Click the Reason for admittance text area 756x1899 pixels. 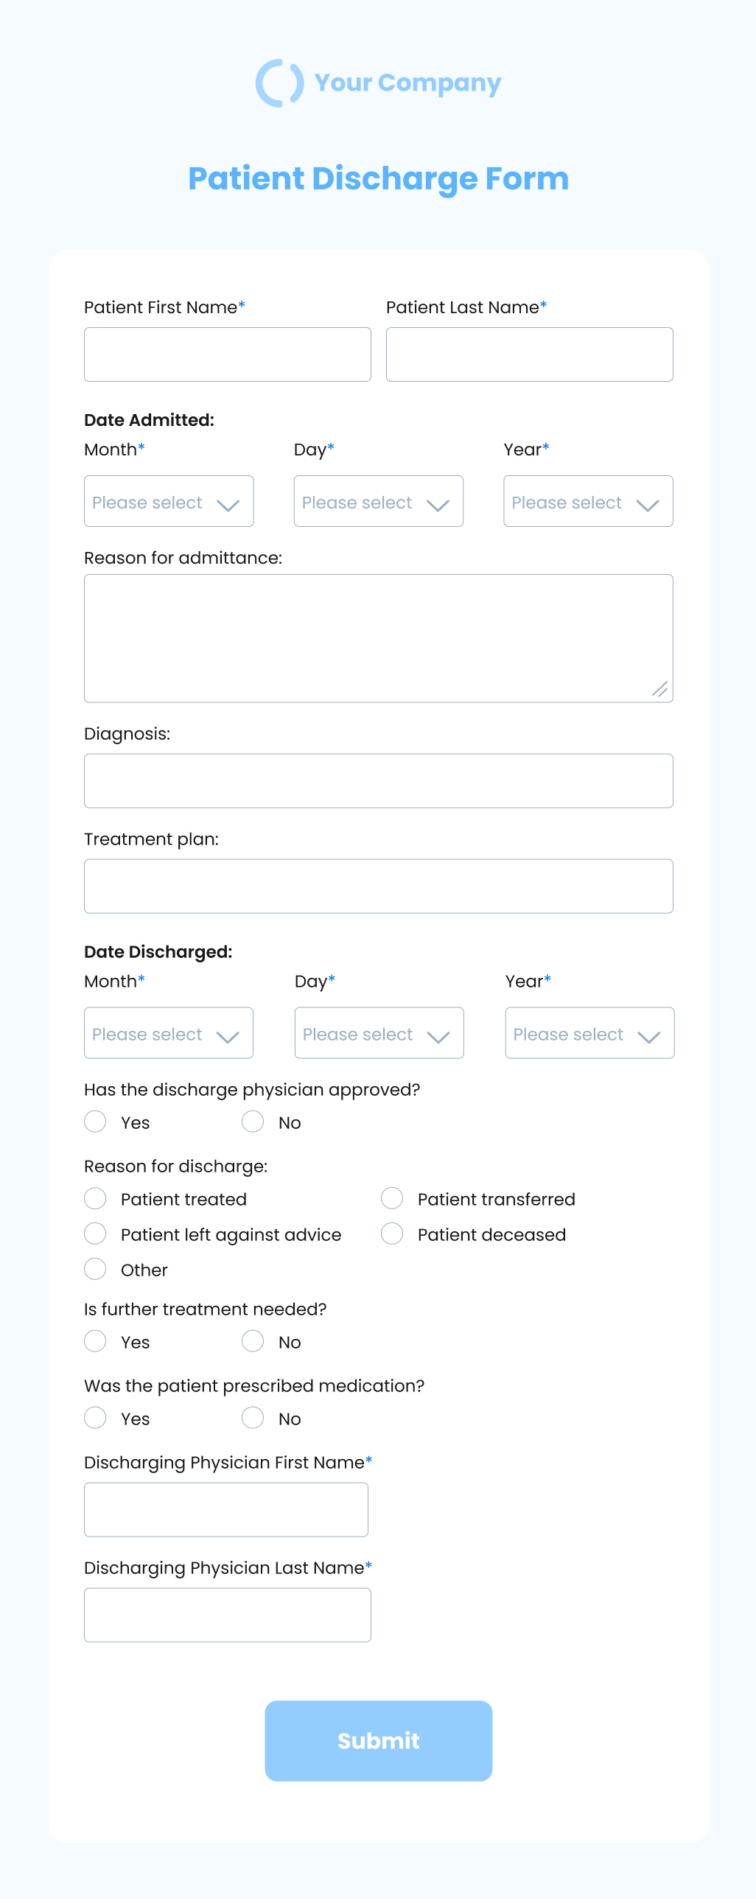[379, 638]
